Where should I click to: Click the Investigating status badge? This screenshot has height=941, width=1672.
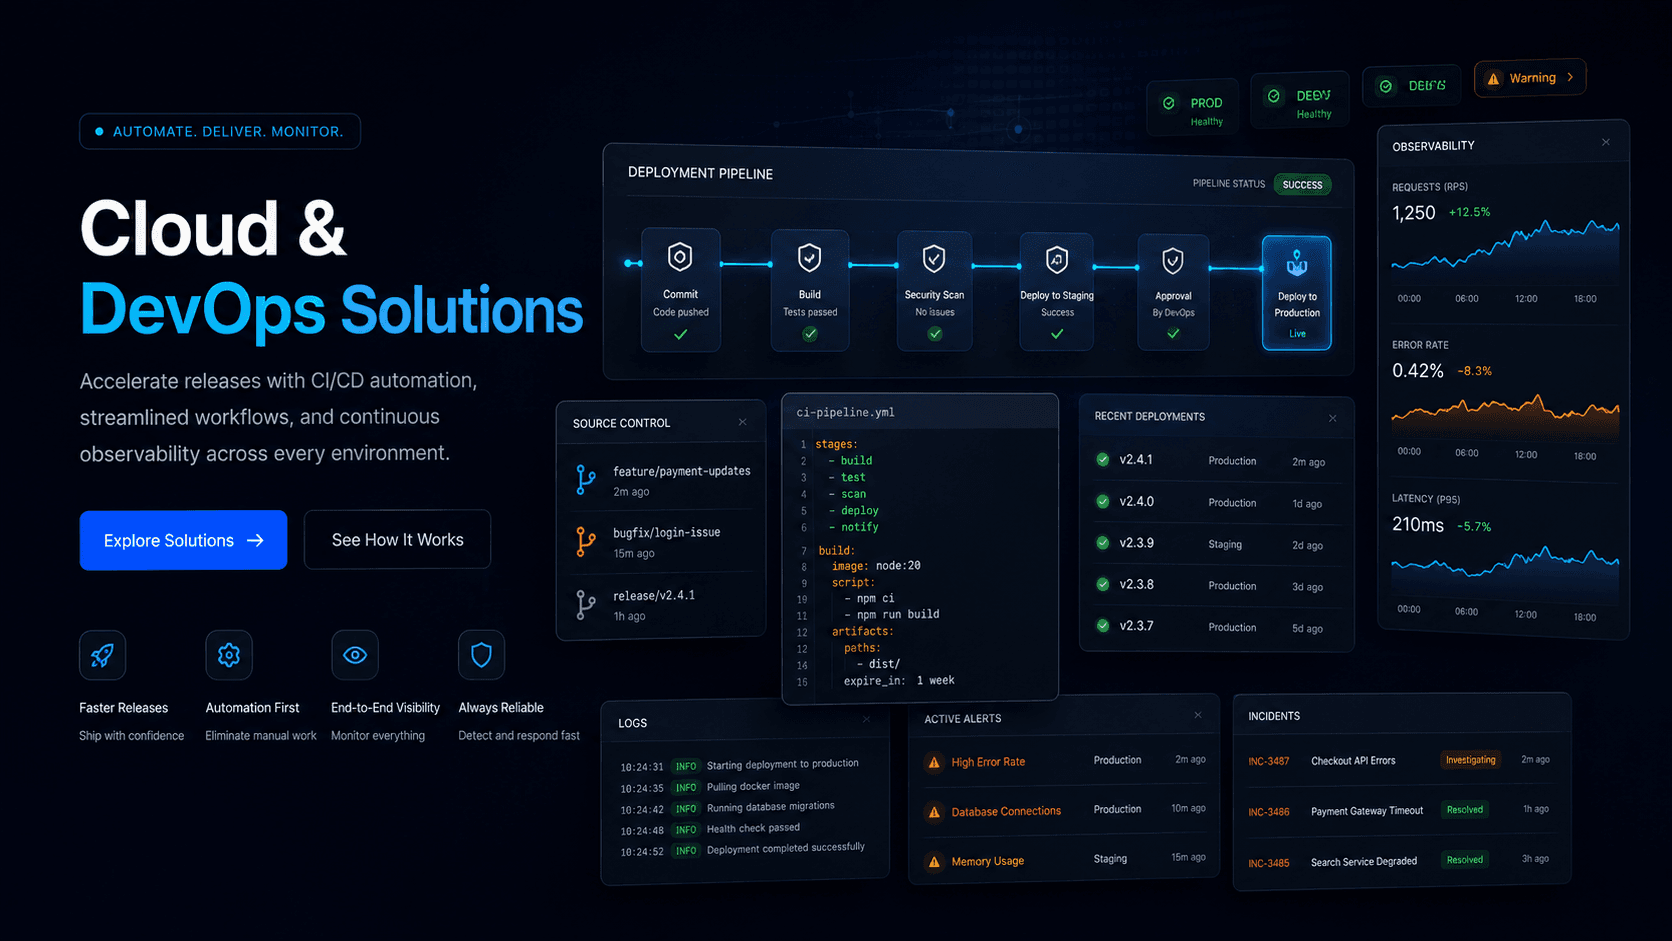tap(1470, 760)
